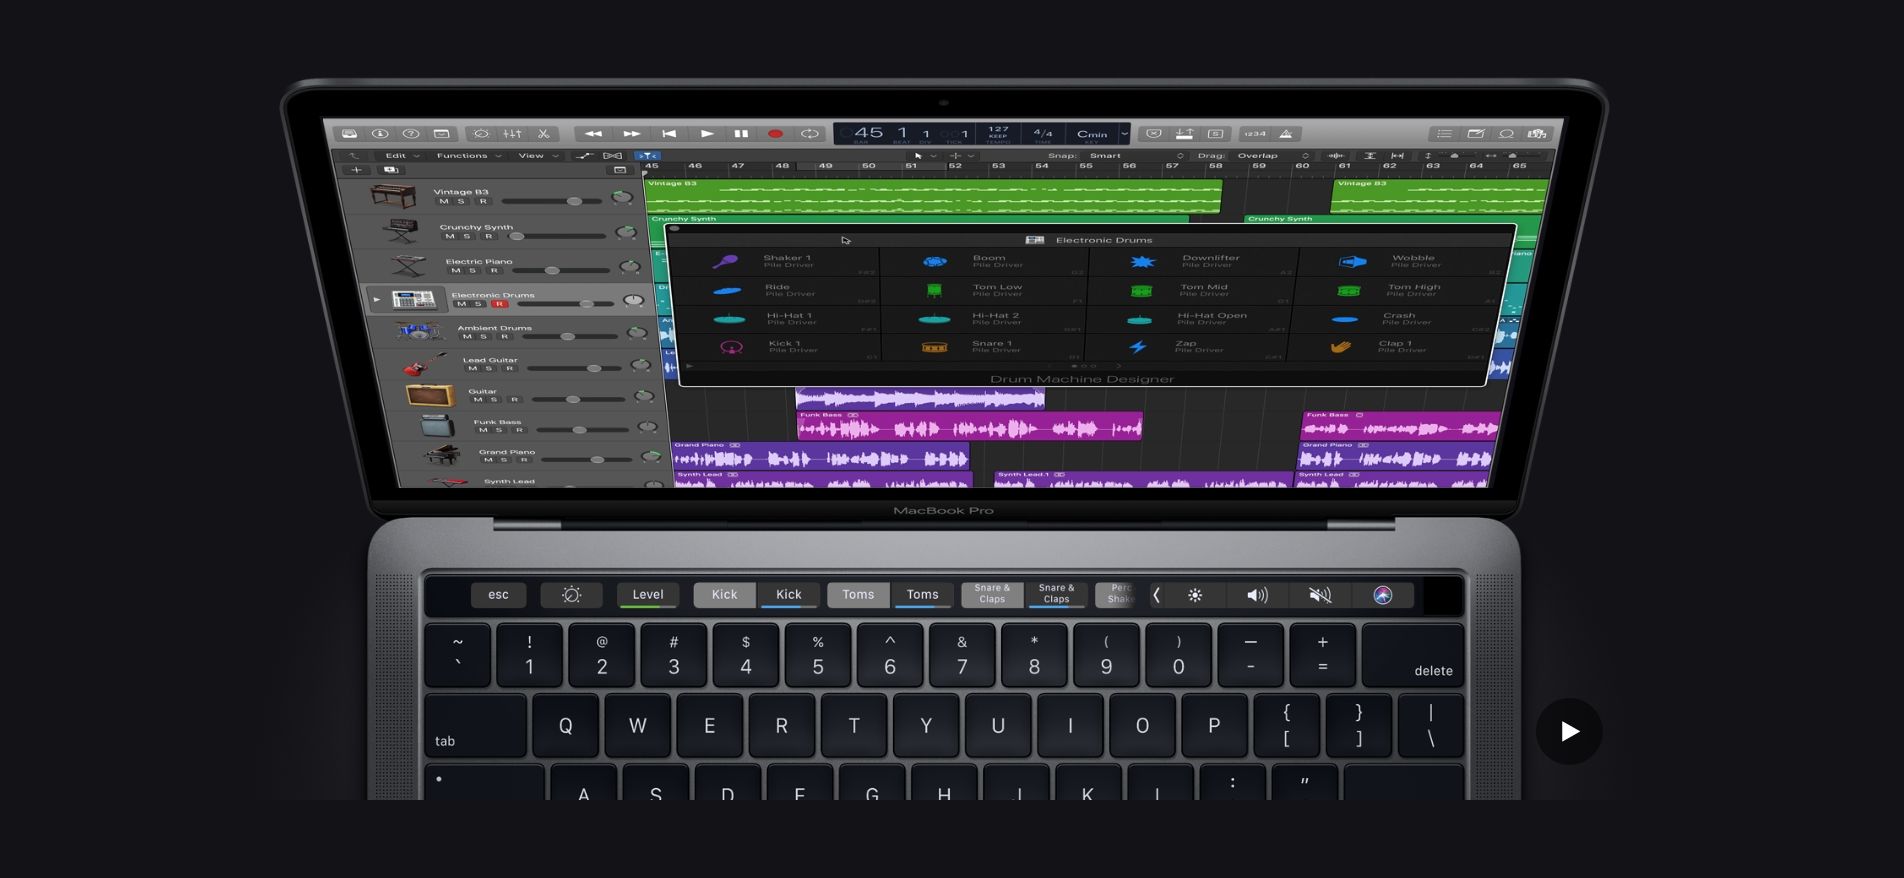Mute the Vintage B3 track
Viewport: 1904px width, 878px height.
[x=443, y=202]
